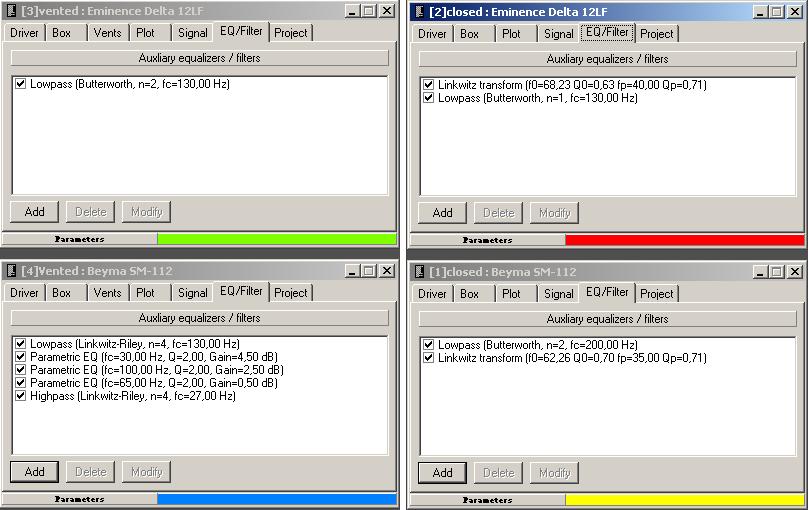Click the blue color bar in [4]vented window
Screen dimensions: 808x510
coord(277,499)
